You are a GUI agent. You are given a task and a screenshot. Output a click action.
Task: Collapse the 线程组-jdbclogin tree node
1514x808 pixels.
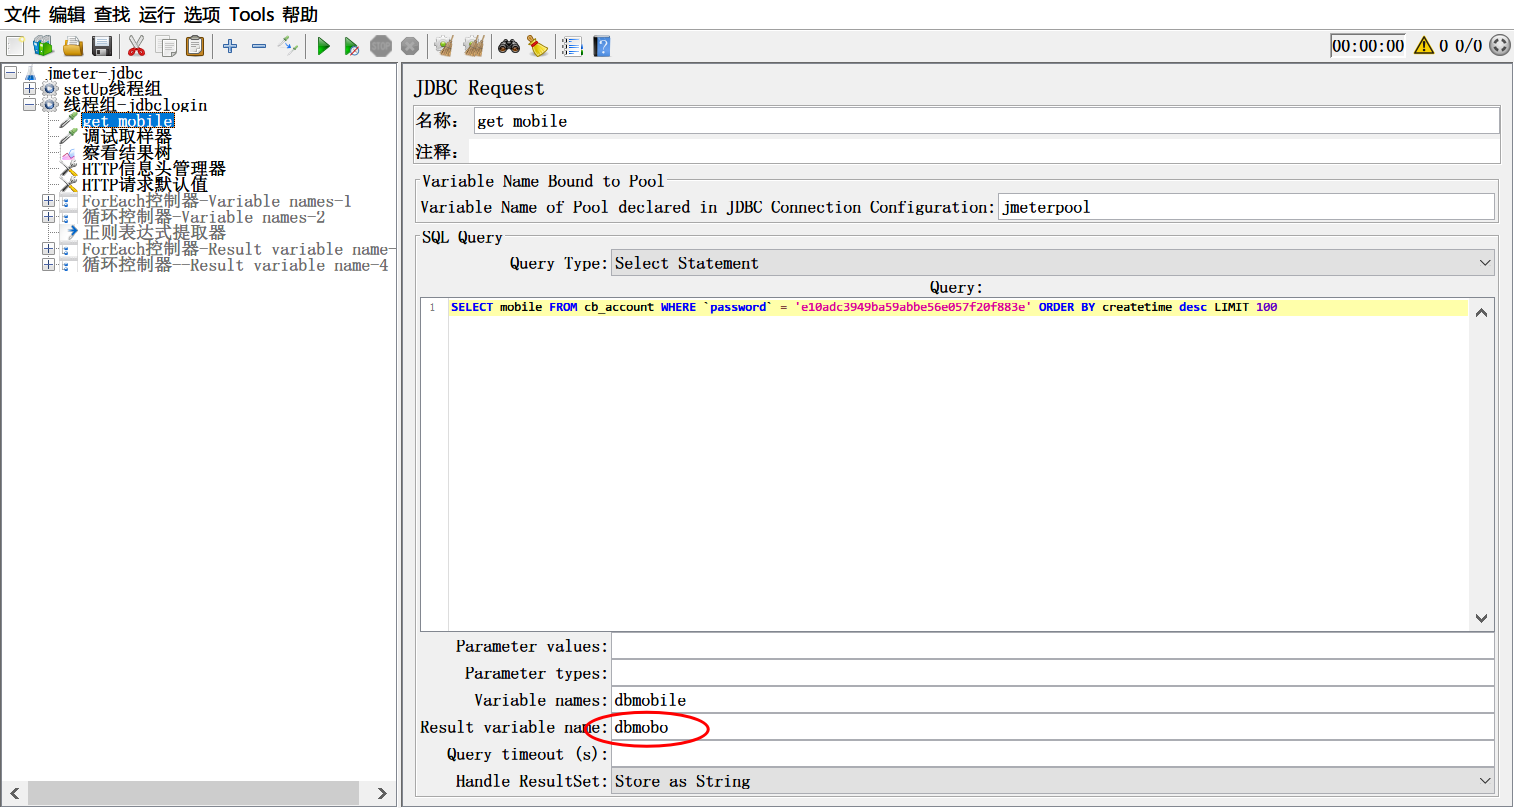pyautogui.click(x=29, y=105)
